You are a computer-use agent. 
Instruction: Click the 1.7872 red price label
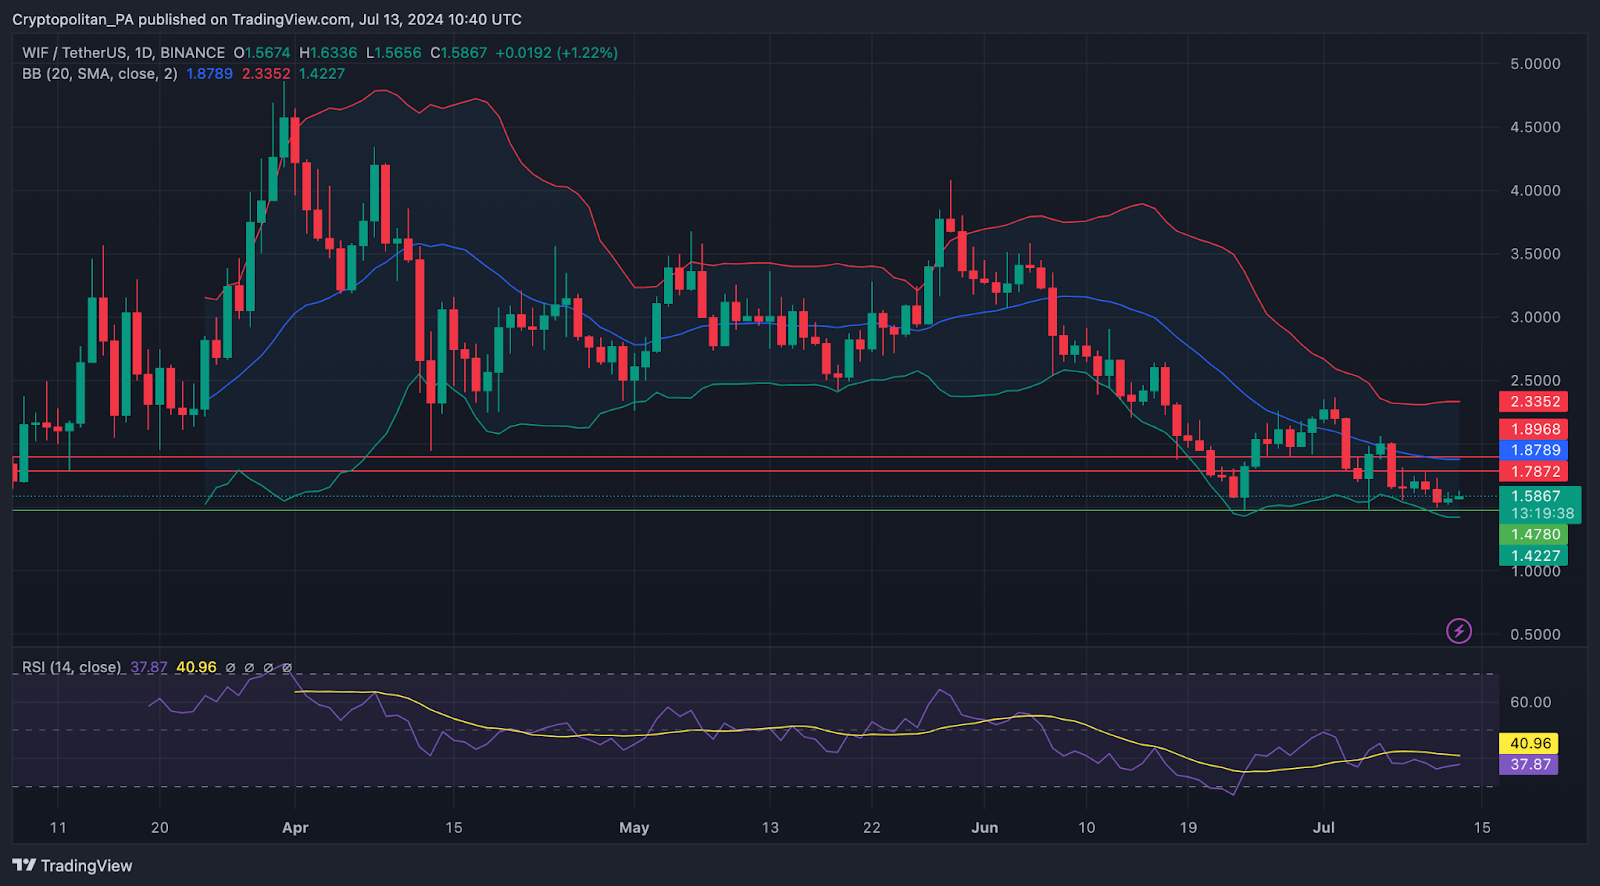1534,472
